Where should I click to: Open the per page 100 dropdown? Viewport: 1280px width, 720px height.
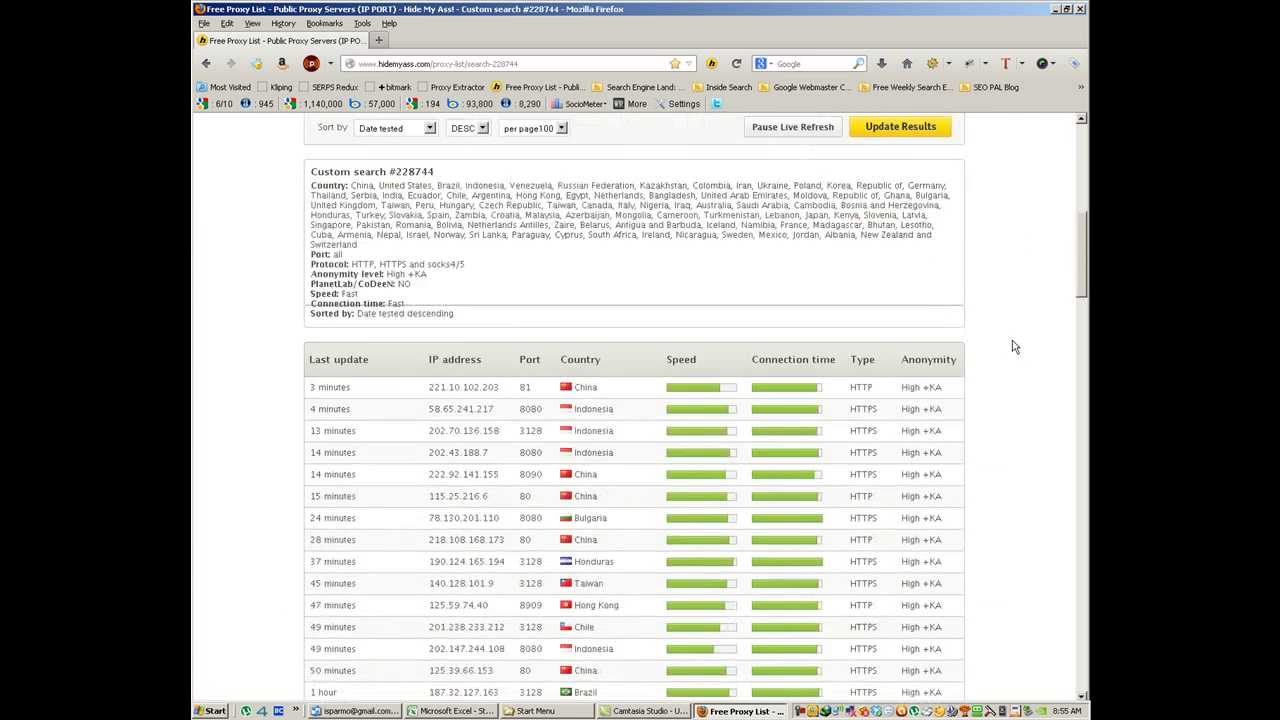tap(533, 128)
